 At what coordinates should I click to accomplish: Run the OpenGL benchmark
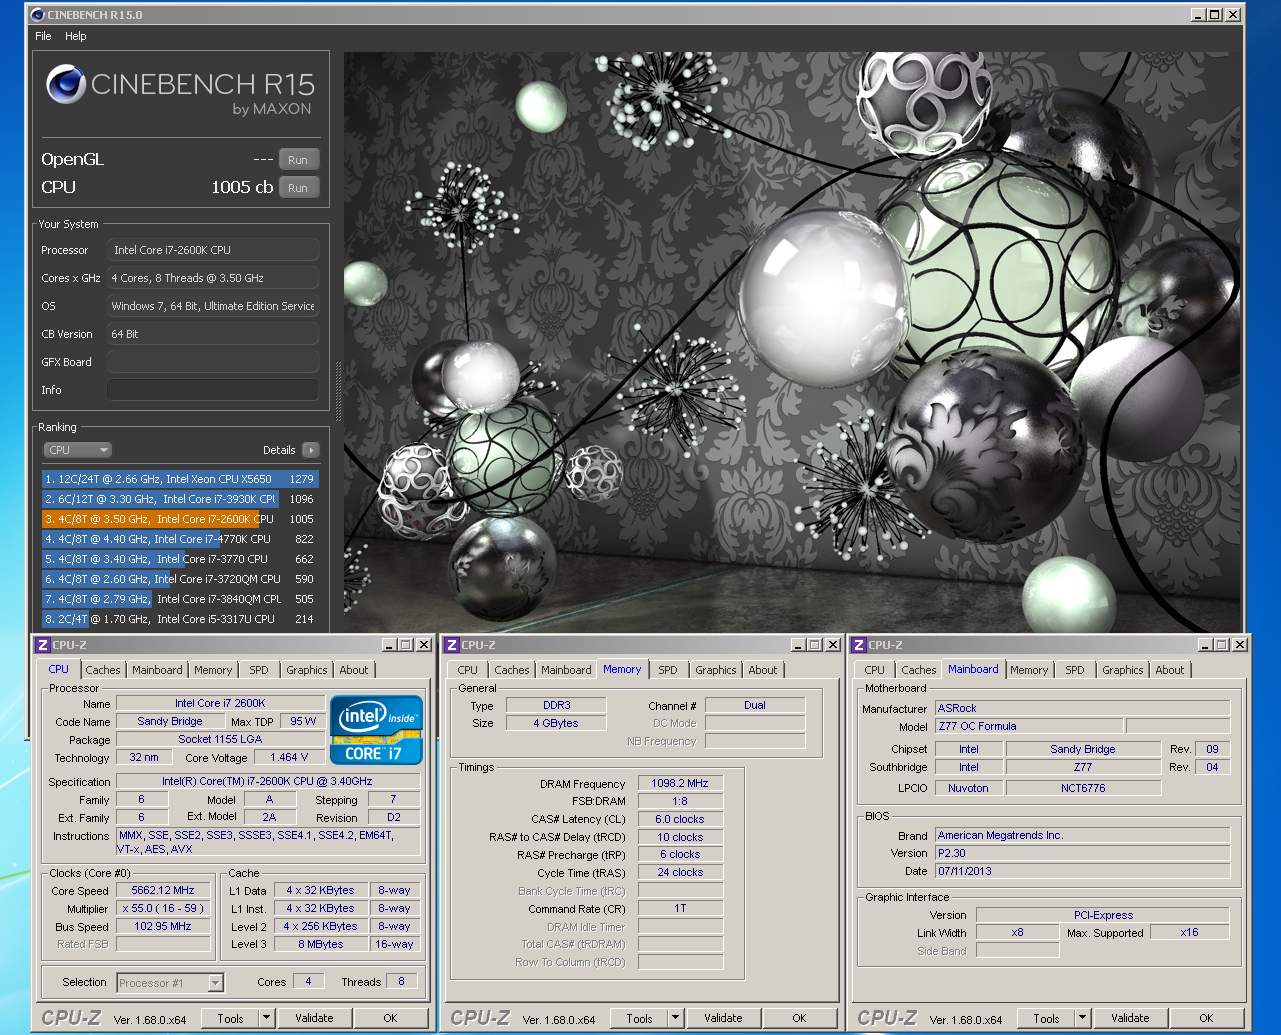(298, 160)
